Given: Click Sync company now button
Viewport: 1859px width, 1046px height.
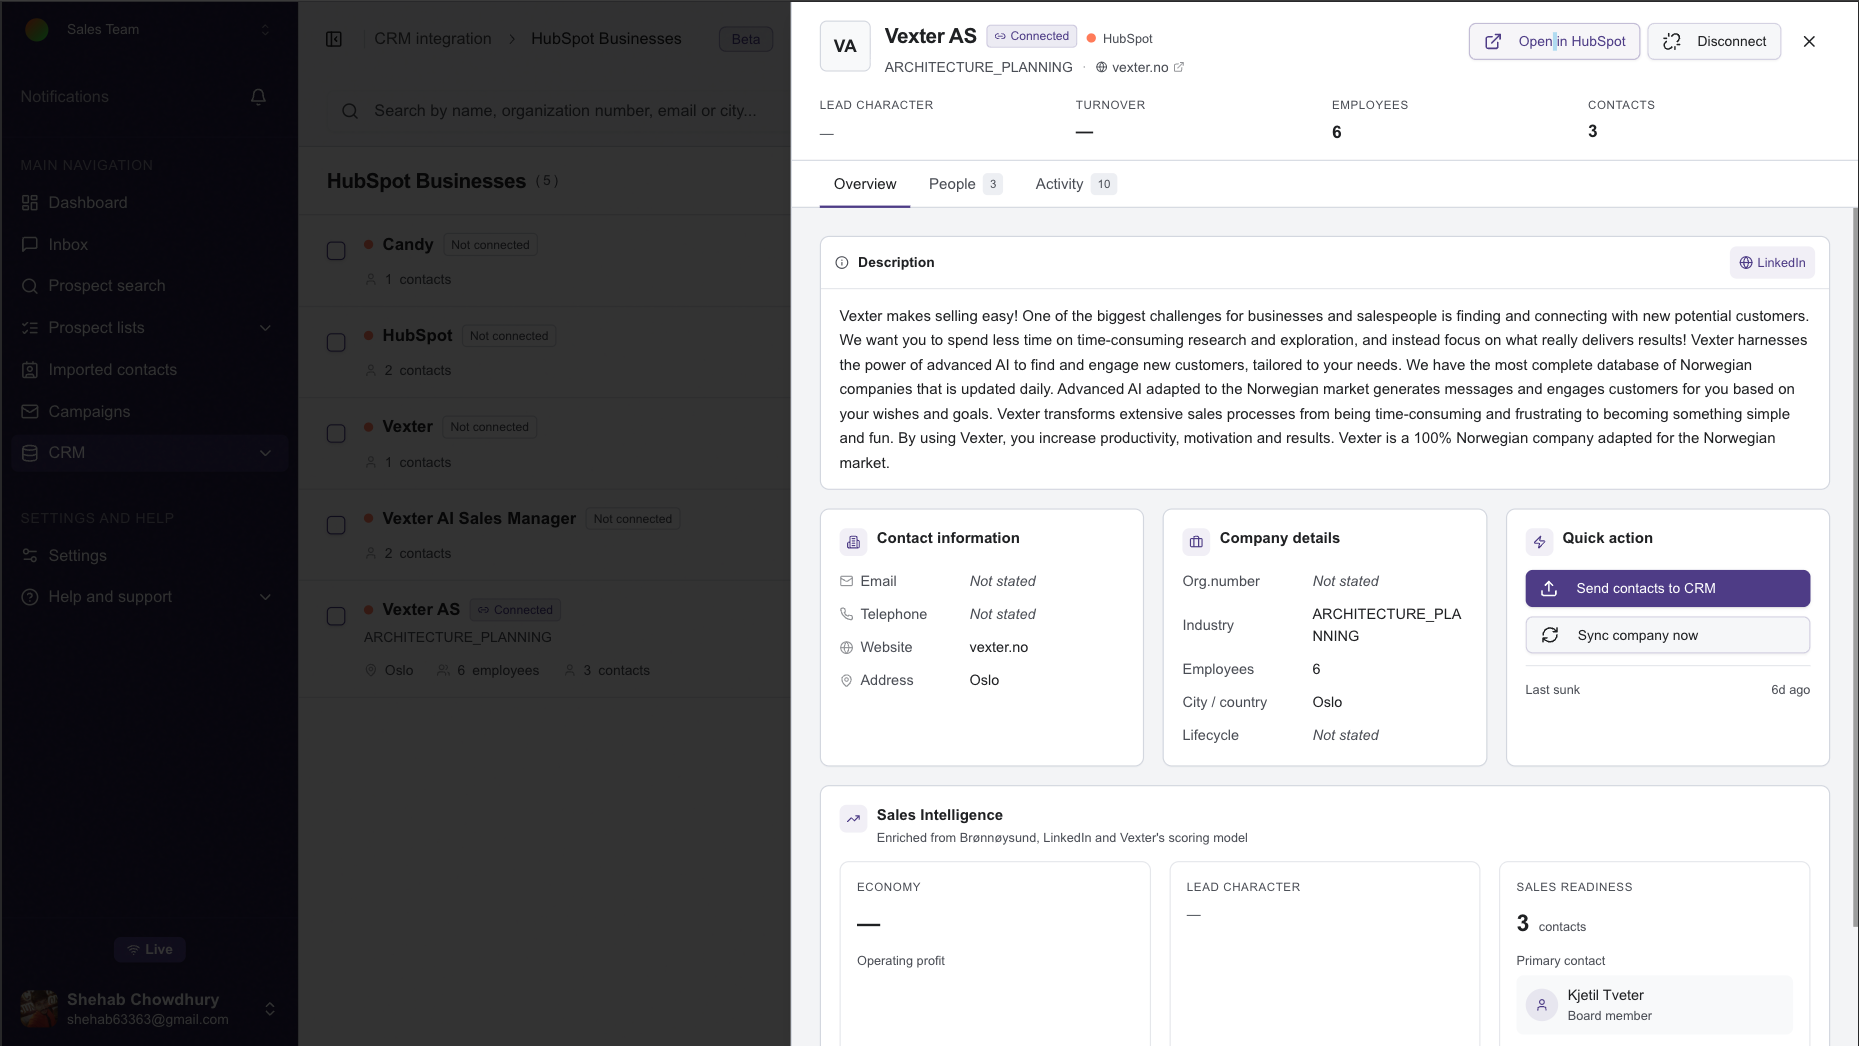Looking at the screenshot, I should coord(1668,636).
